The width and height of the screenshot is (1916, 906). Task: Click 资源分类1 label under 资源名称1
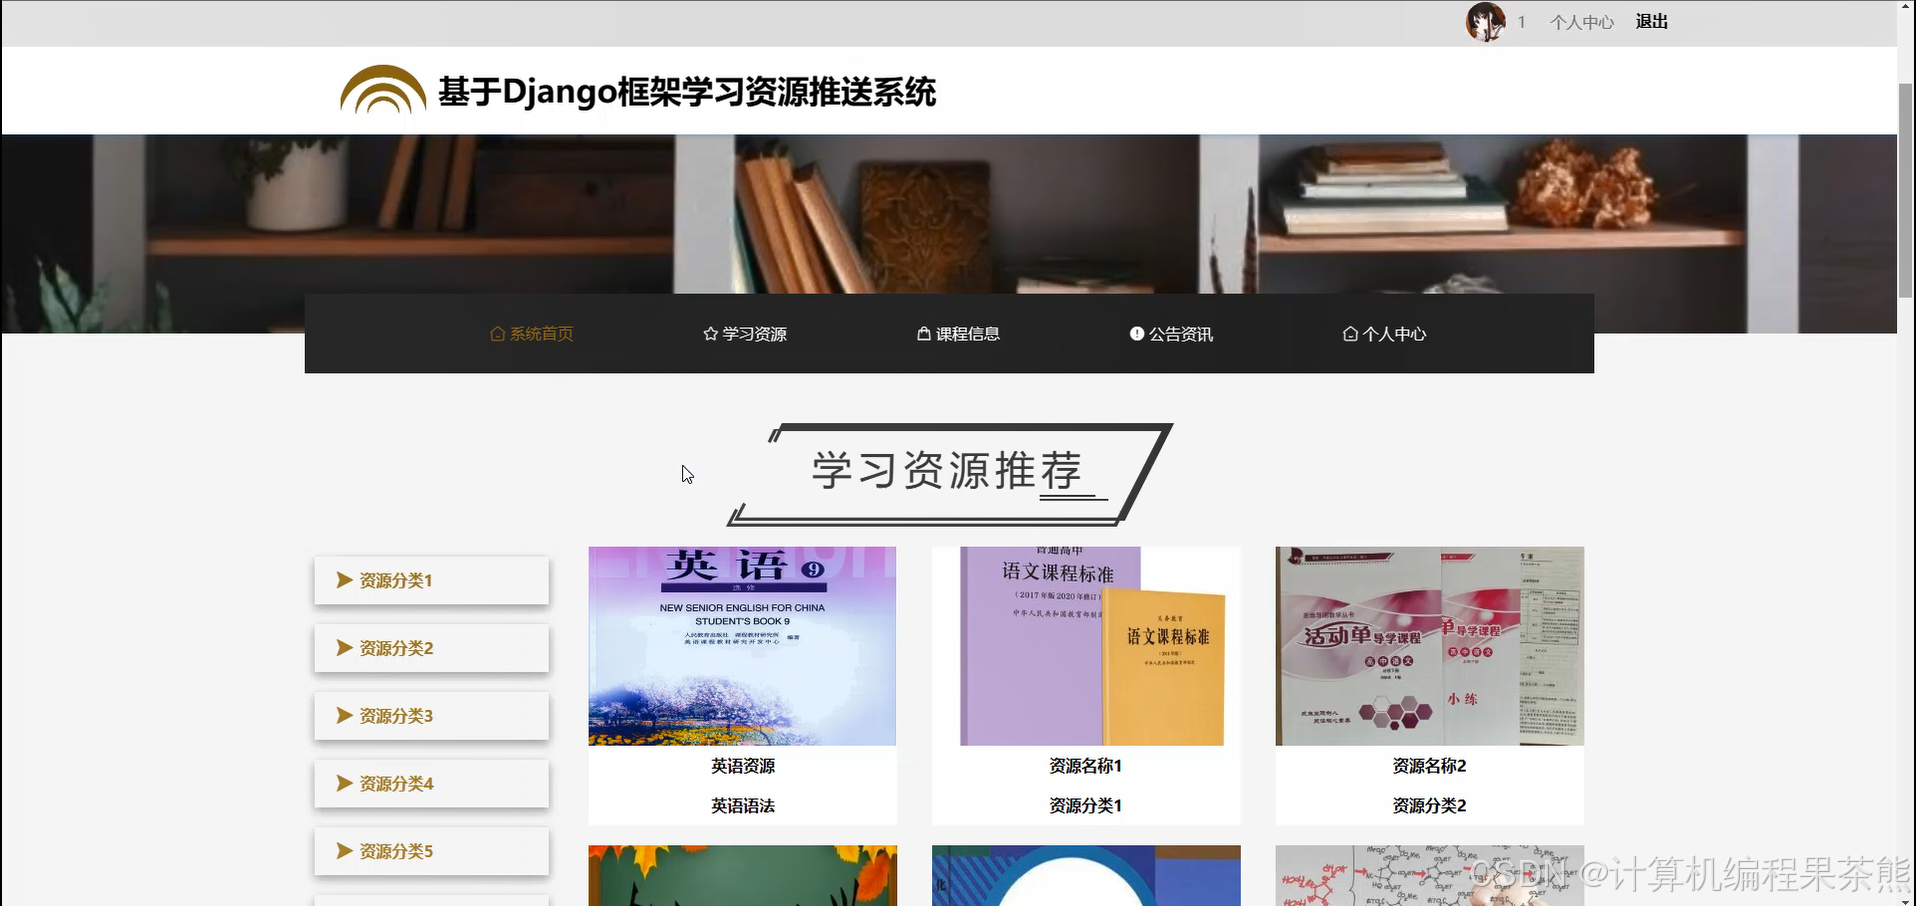coord(1086,806)
